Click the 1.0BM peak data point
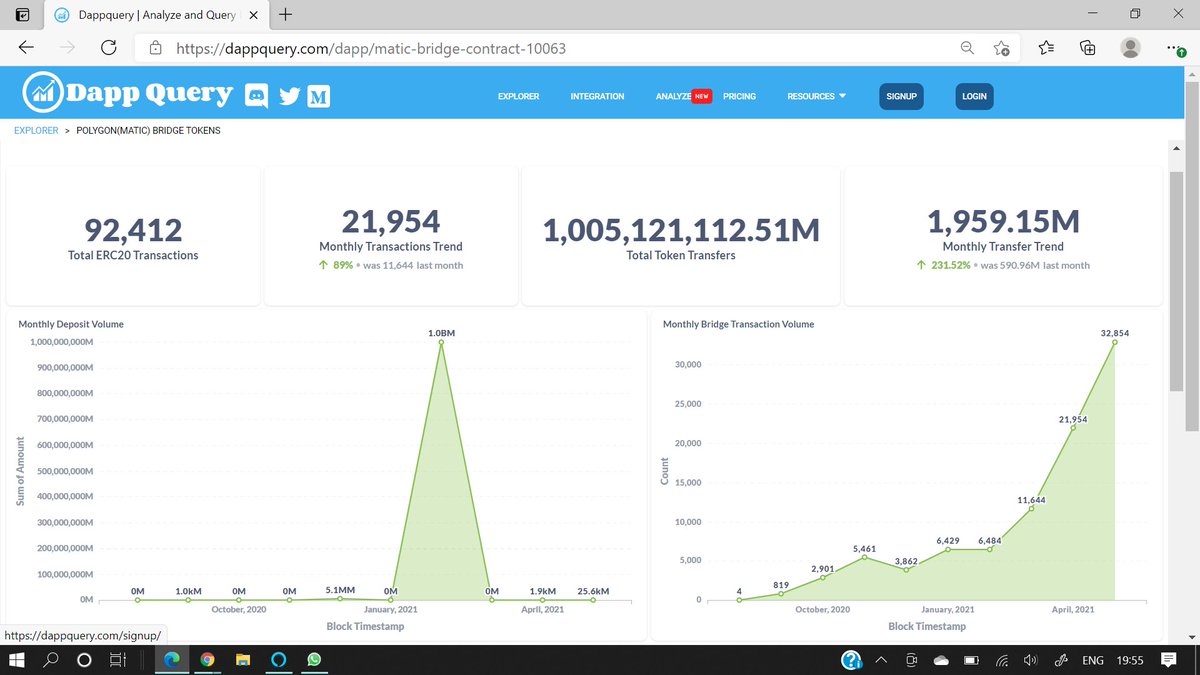The width and height of the screenshot is (1200, 675). 440,342
